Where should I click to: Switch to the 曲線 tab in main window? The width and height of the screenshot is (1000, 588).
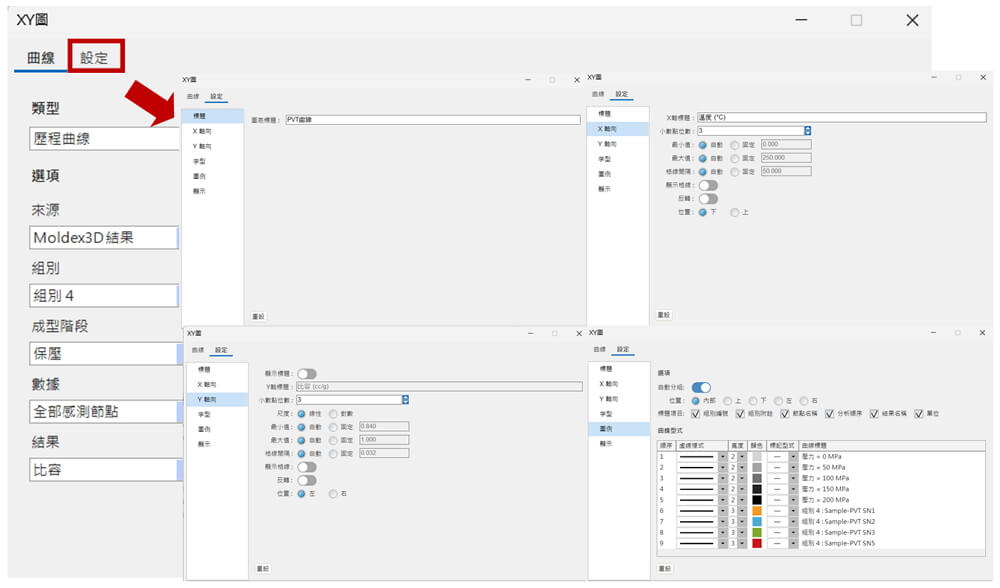[x=41, y=58]
